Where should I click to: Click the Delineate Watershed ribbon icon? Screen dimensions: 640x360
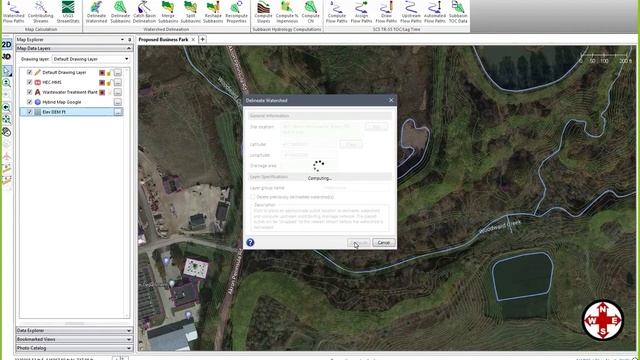(96, 13)
